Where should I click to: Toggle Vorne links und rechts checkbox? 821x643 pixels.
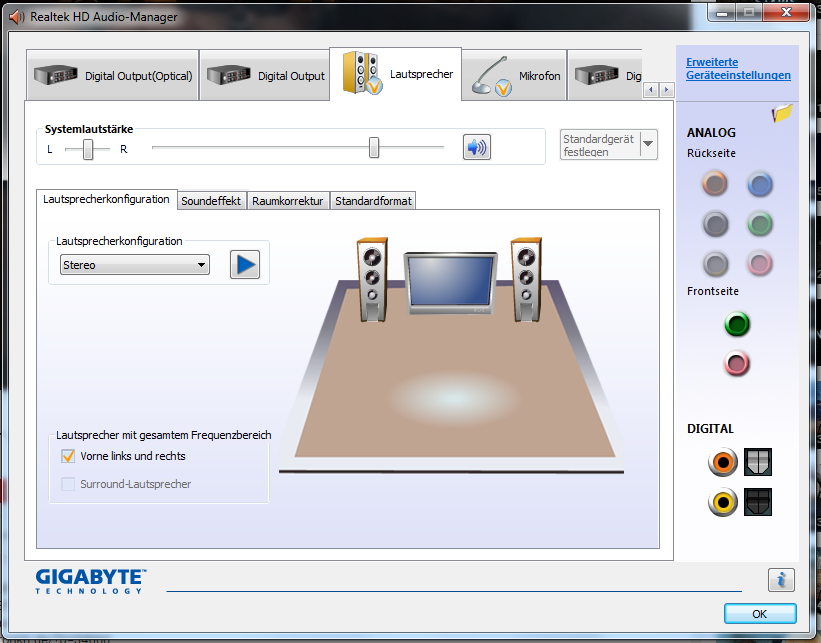click(68, 456)
